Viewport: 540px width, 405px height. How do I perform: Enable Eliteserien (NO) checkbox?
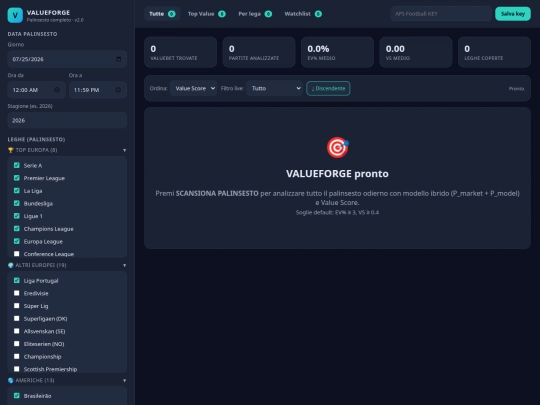(x=17, y=344)
